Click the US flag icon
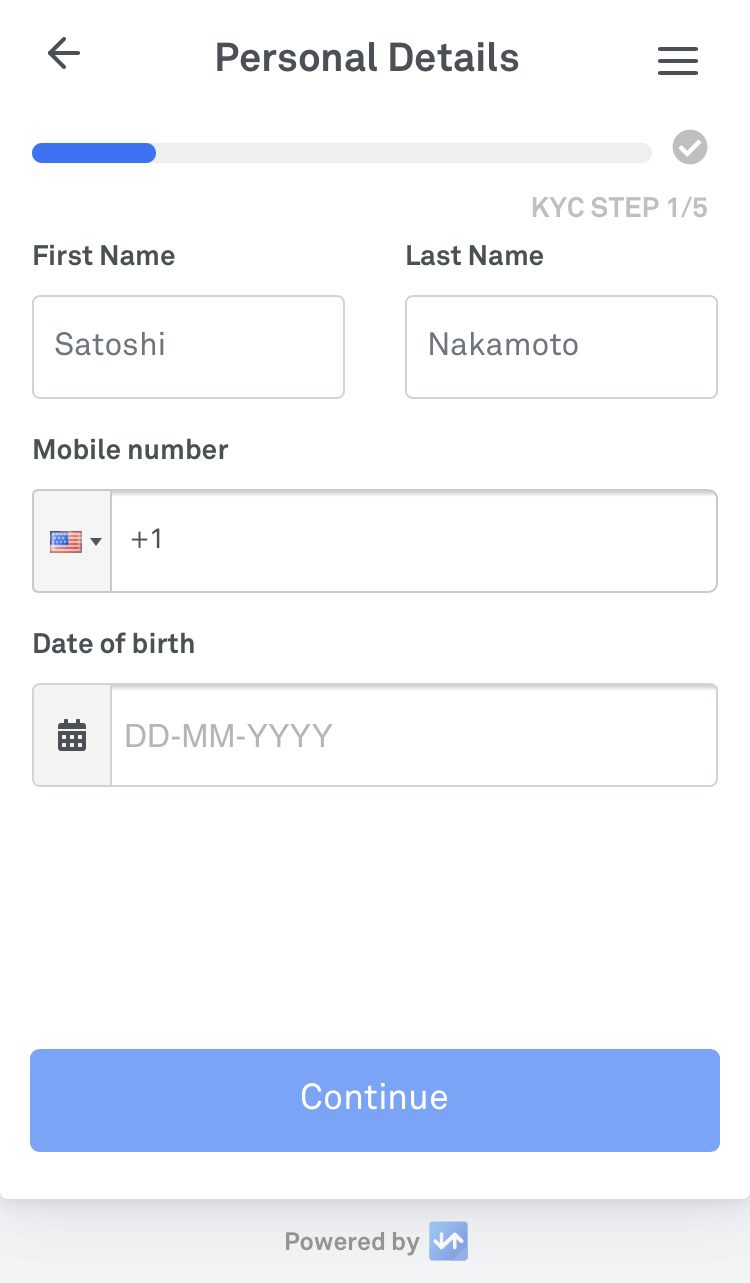This screenshot has height=1283, width=750. tap(65, 541)
